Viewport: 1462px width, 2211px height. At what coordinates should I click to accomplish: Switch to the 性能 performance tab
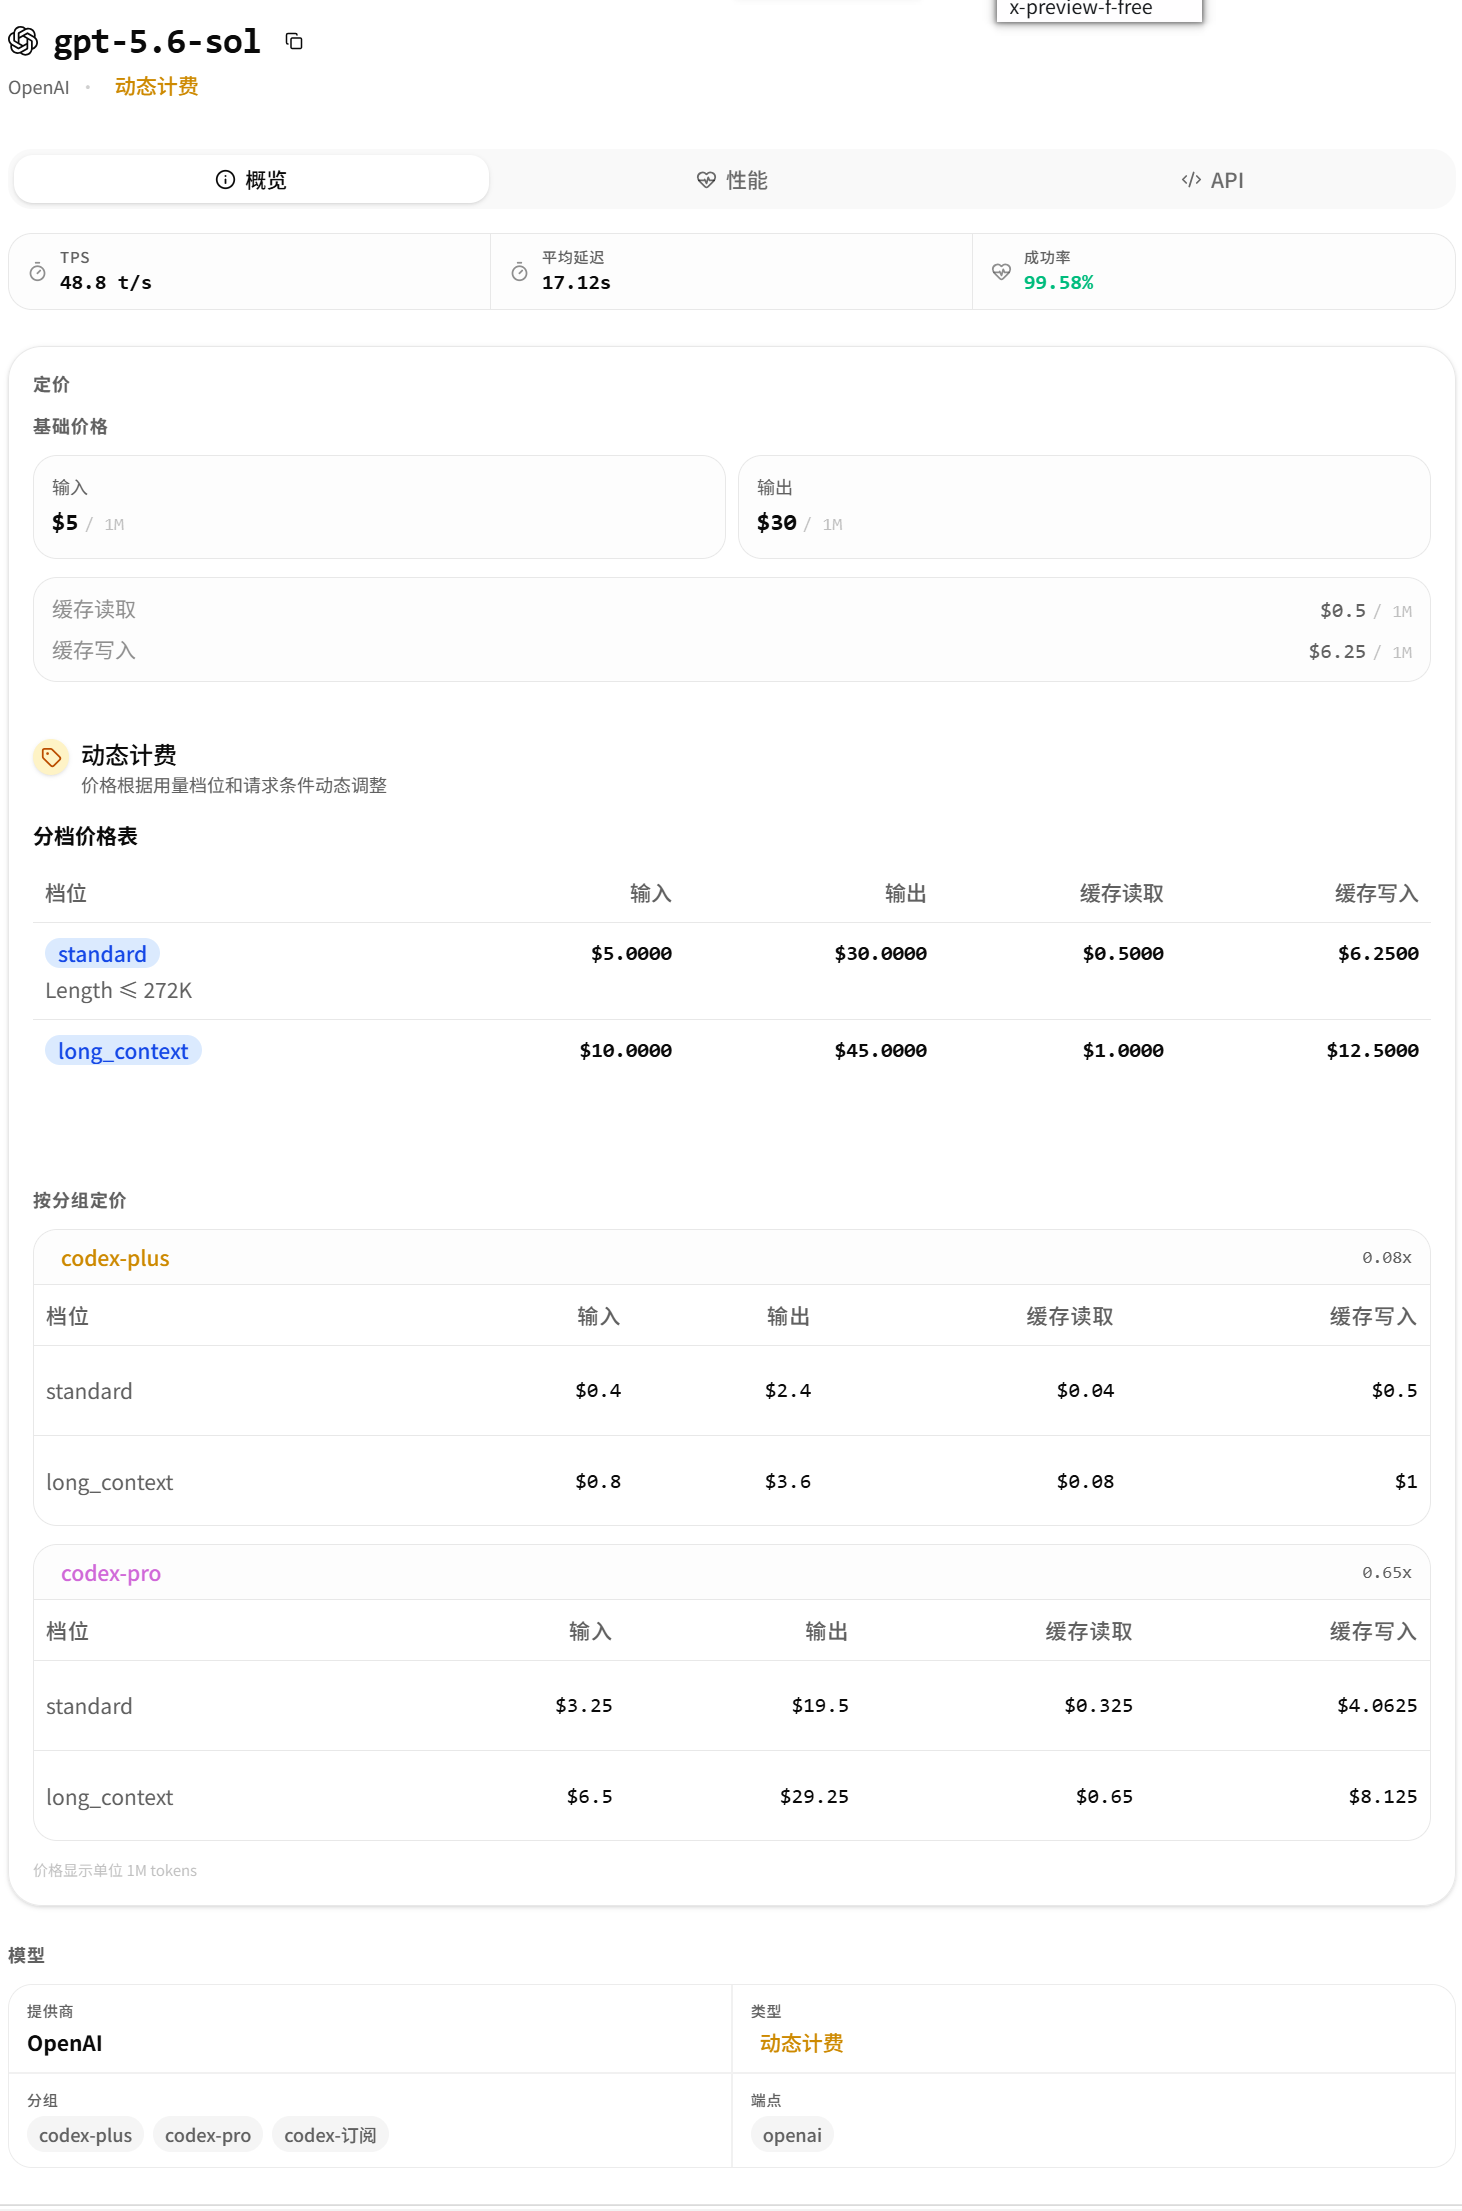(x=732, y=180)
